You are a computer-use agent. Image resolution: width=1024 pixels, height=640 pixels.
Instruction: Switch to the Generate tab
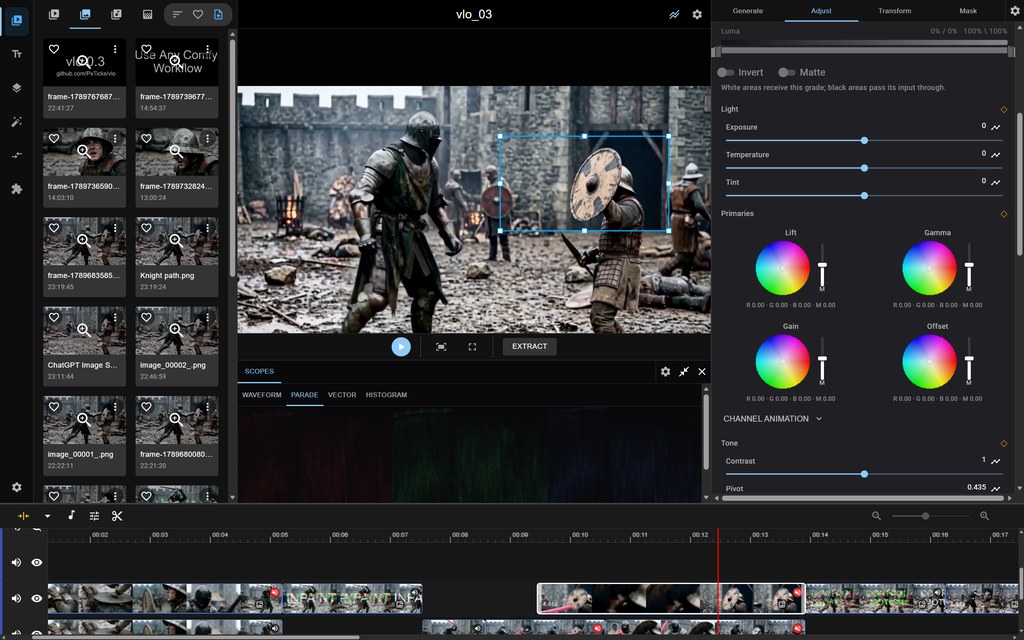[748, 11]
